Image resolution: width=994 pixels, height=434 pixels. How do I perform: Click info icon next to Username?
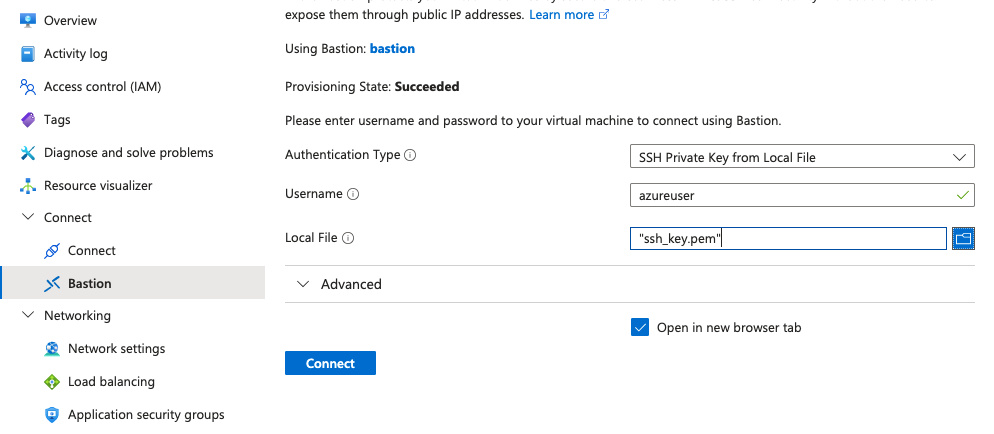pos(354,195)
